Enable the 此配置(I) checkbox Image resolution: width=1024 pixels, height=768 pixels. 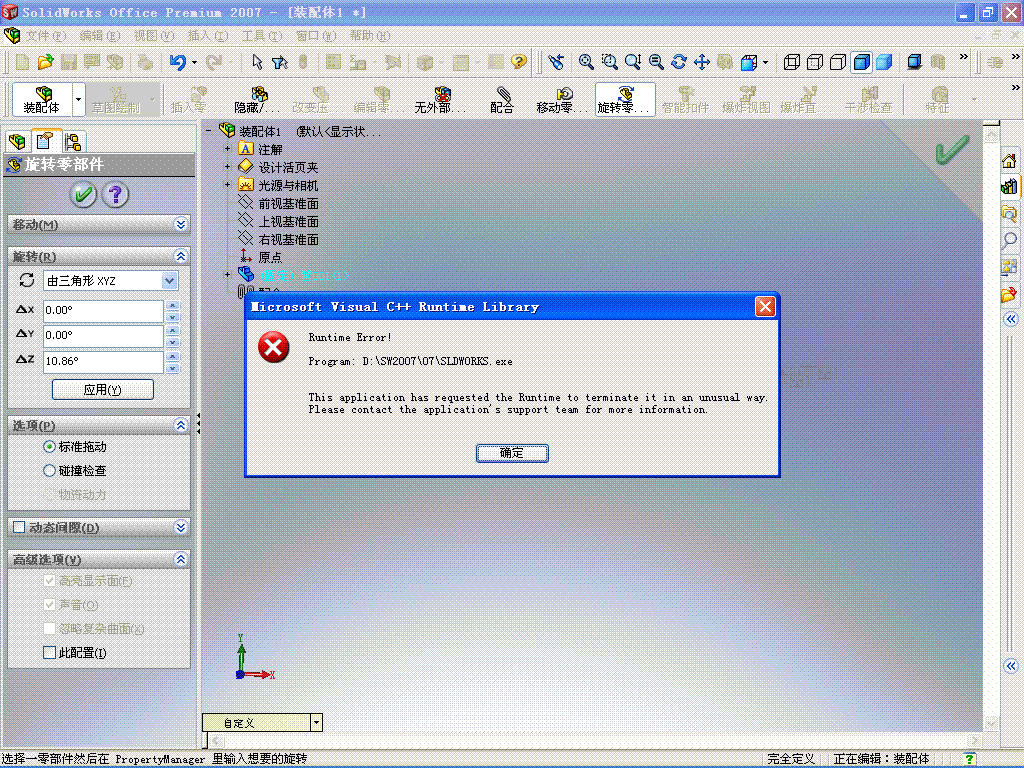pos(50,652)
